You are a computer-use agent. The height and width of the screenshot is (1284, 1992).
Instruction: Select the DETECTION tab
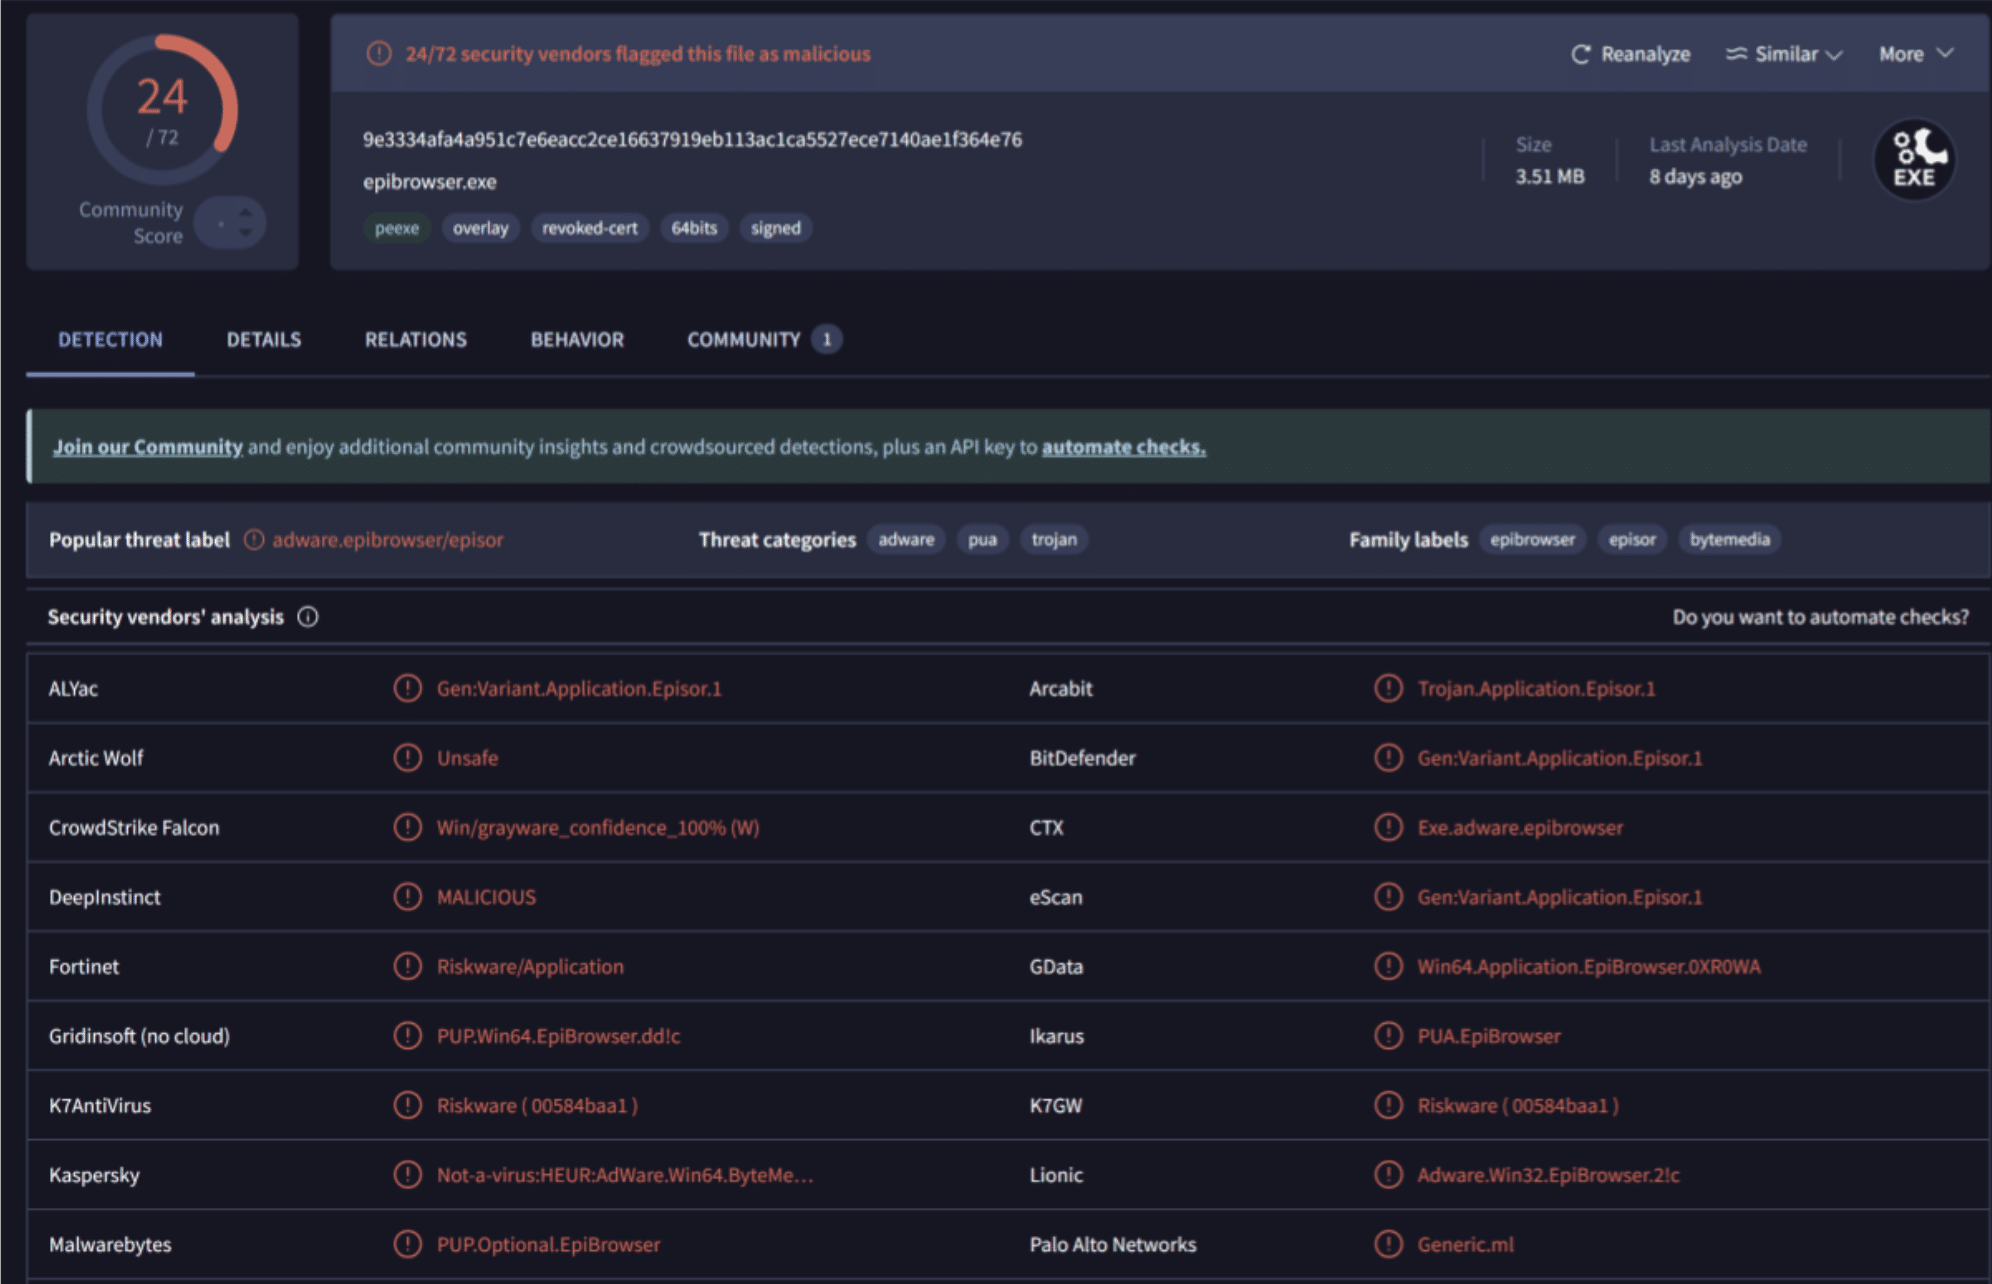[110, 340]
